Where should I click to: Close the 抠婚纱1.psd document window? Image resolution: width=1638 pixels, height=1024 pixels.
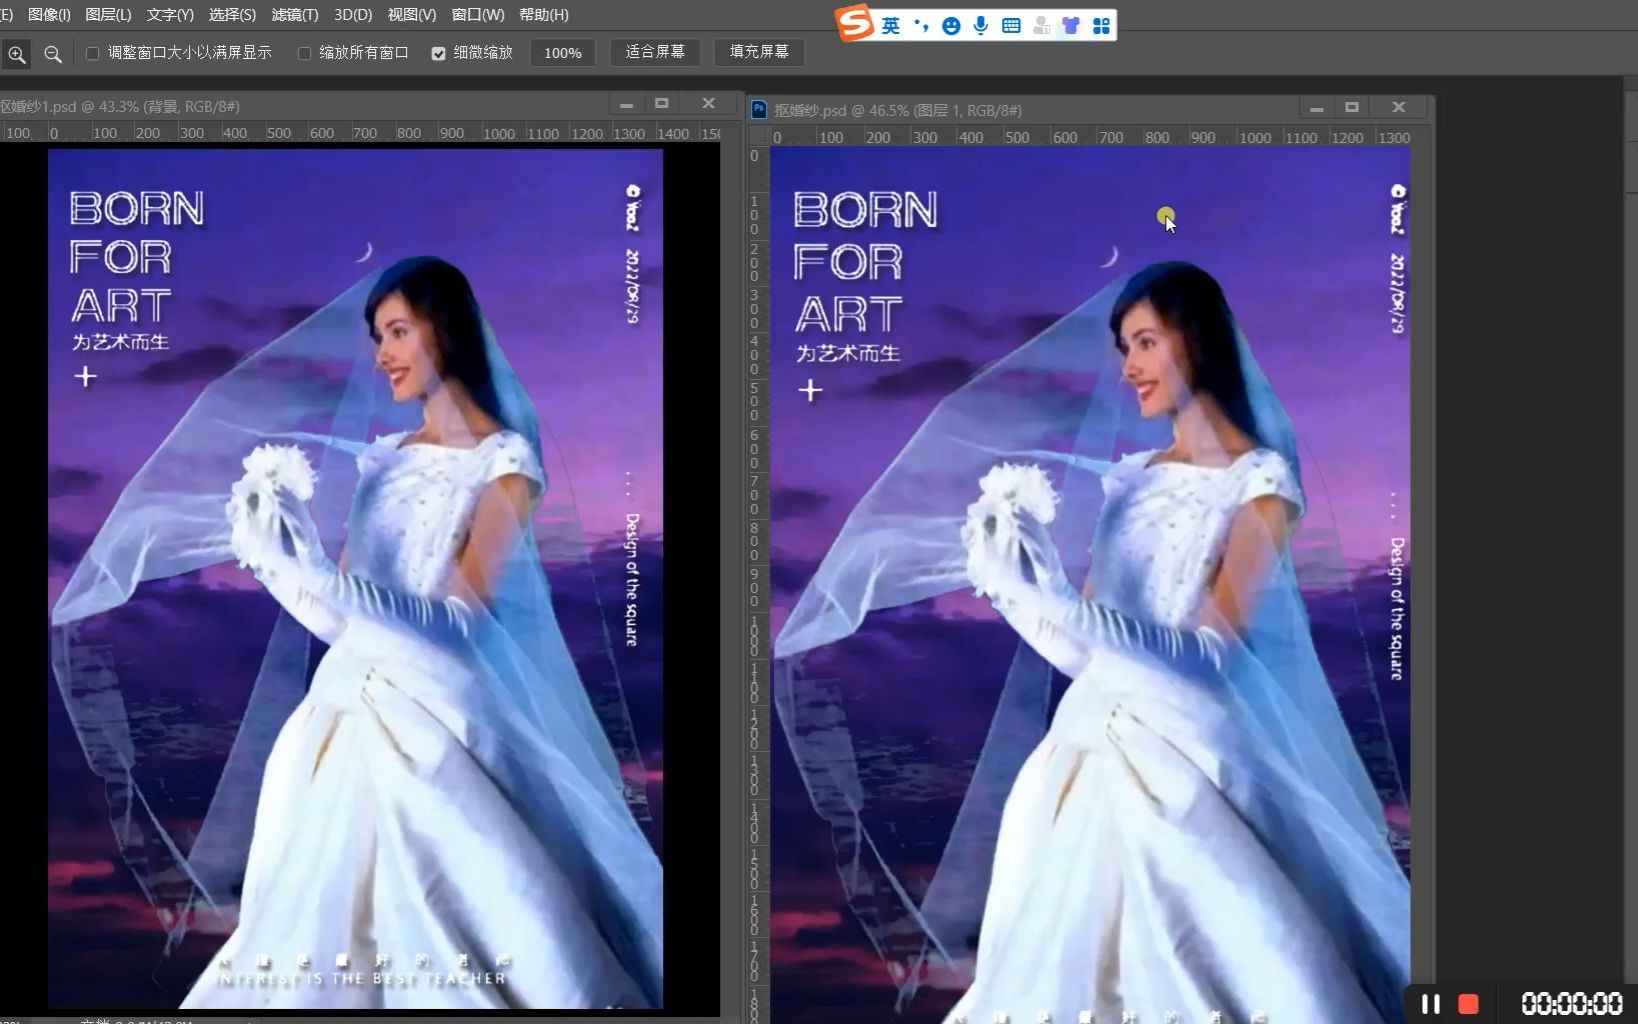coord(708,104)
